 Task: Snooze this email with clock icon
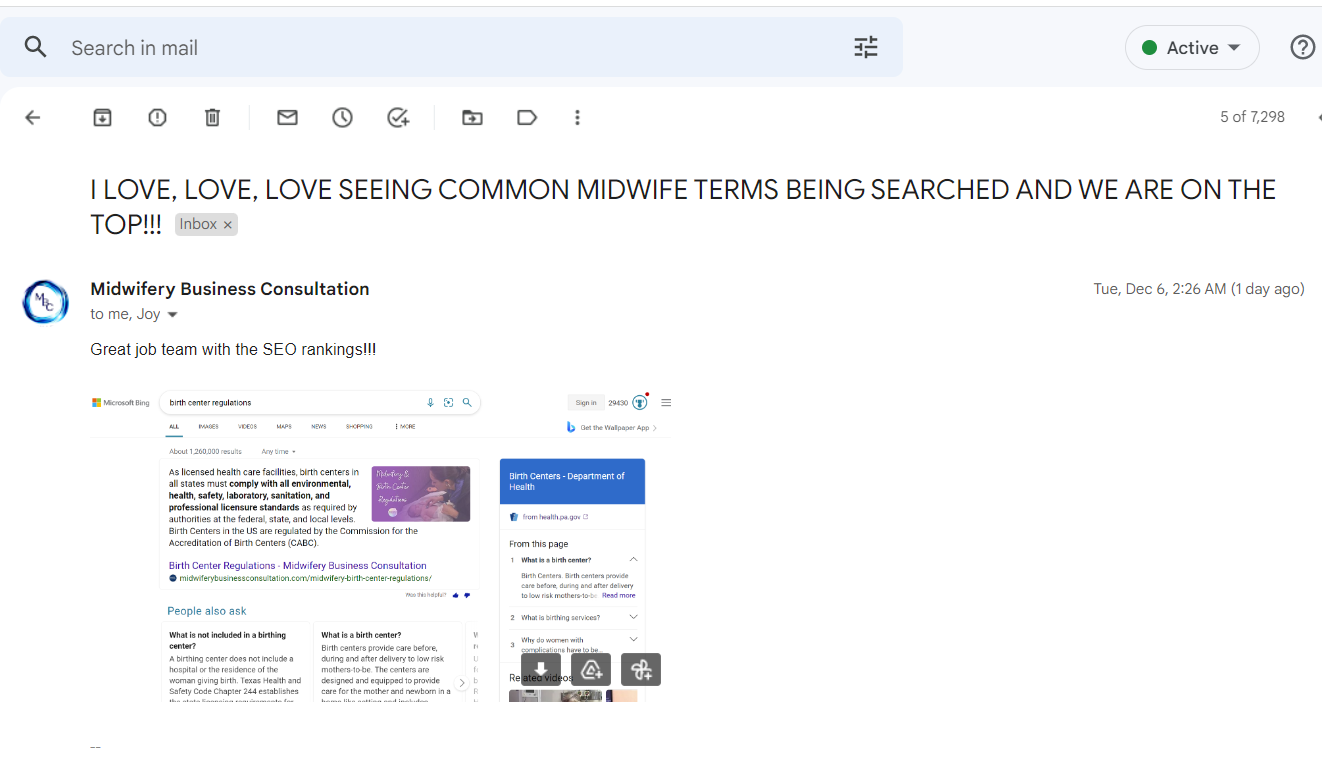click(343, 118)
